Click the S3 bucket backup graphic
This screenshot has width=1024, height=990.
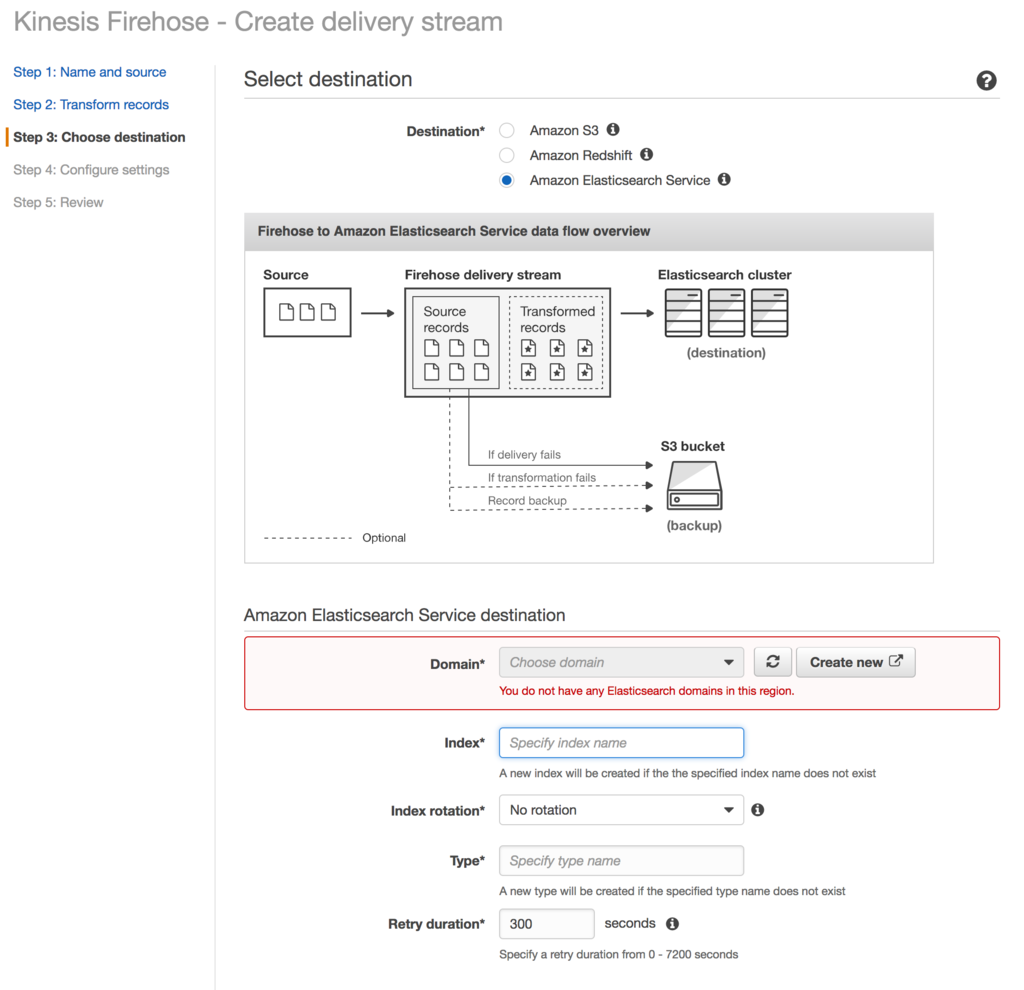[x=694, y=486]
